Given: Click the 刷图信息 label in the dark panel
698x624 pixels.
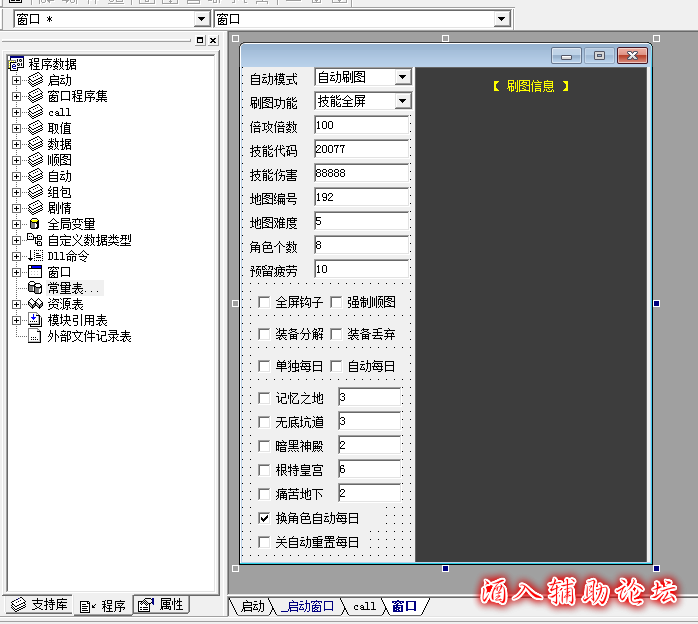Looking at the screenshot, I should (x=531, y=86).
